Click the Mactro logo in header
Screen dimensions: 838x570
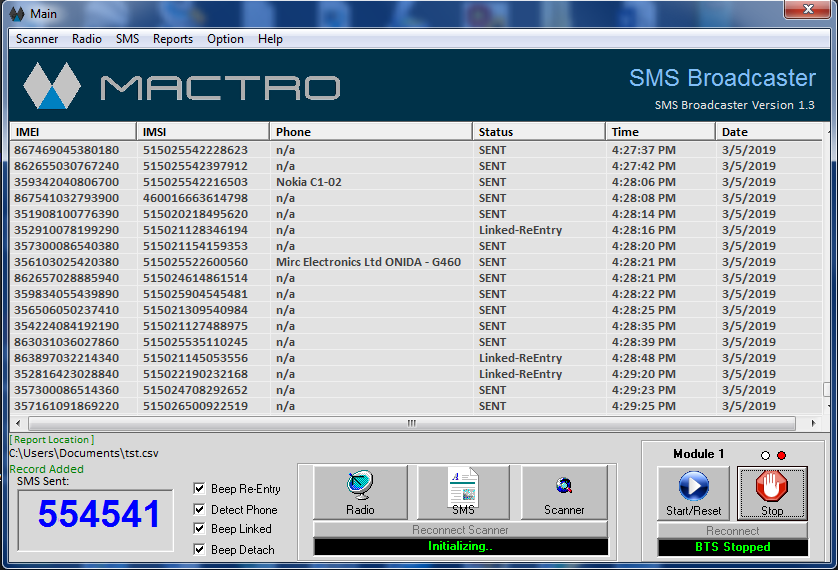[181, 86]
